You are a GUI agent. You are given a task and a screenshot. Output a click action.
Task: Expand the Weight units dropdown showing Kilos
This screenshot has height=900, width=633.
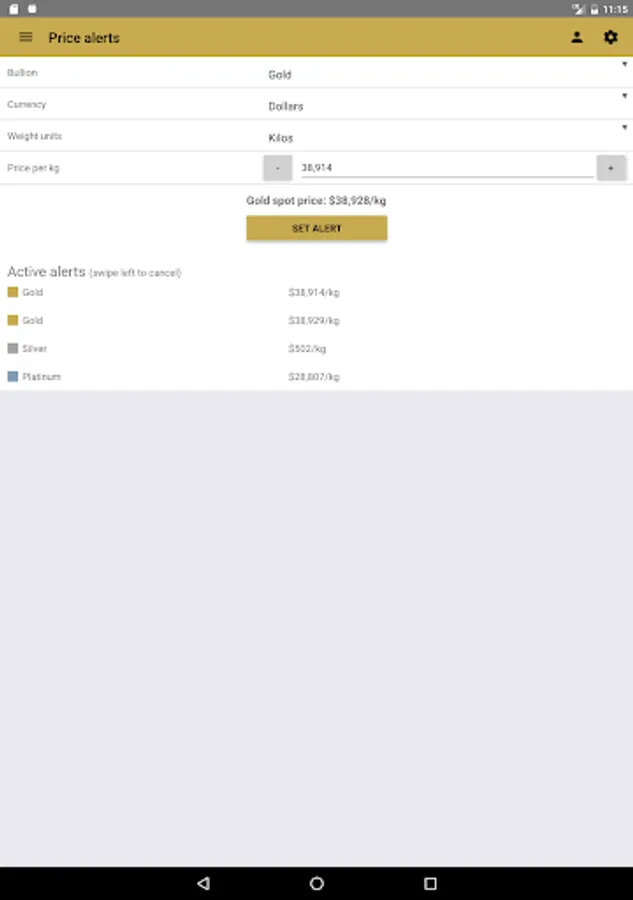(x=447, y=136)
